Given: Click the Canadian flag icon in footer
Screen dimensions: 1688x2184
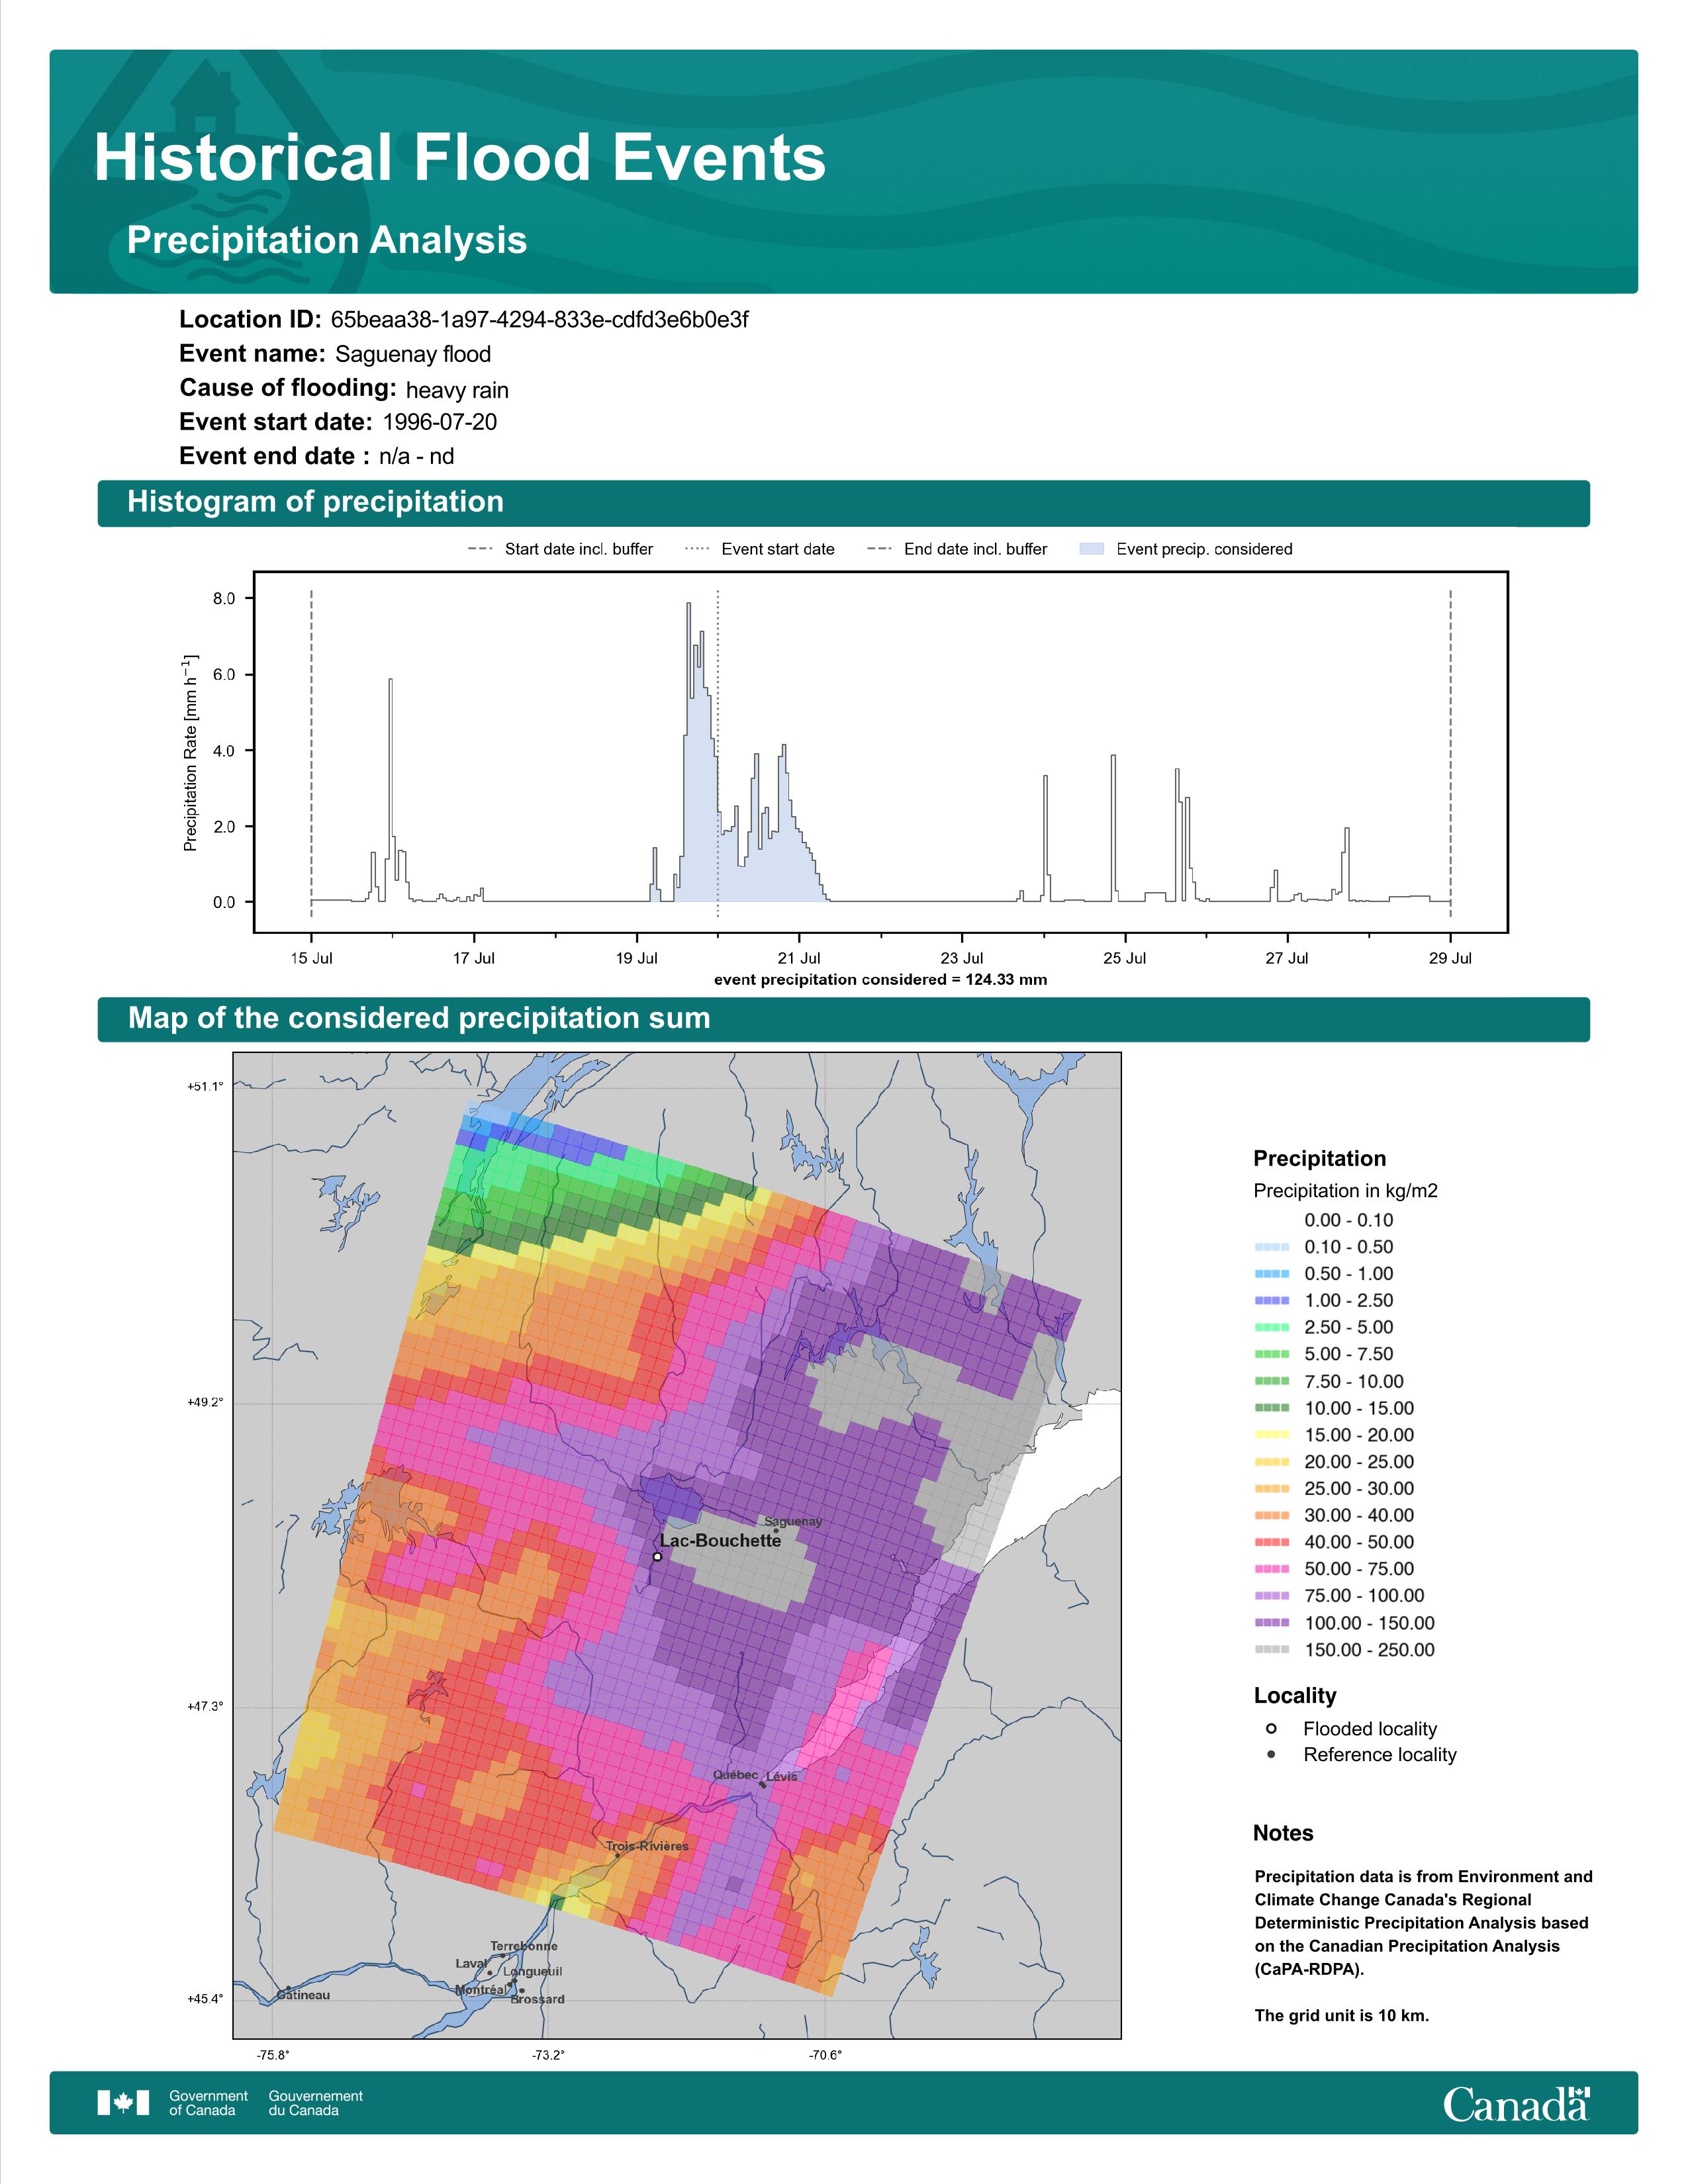Looking at the screenshot, I should [x=123, y=2102].
